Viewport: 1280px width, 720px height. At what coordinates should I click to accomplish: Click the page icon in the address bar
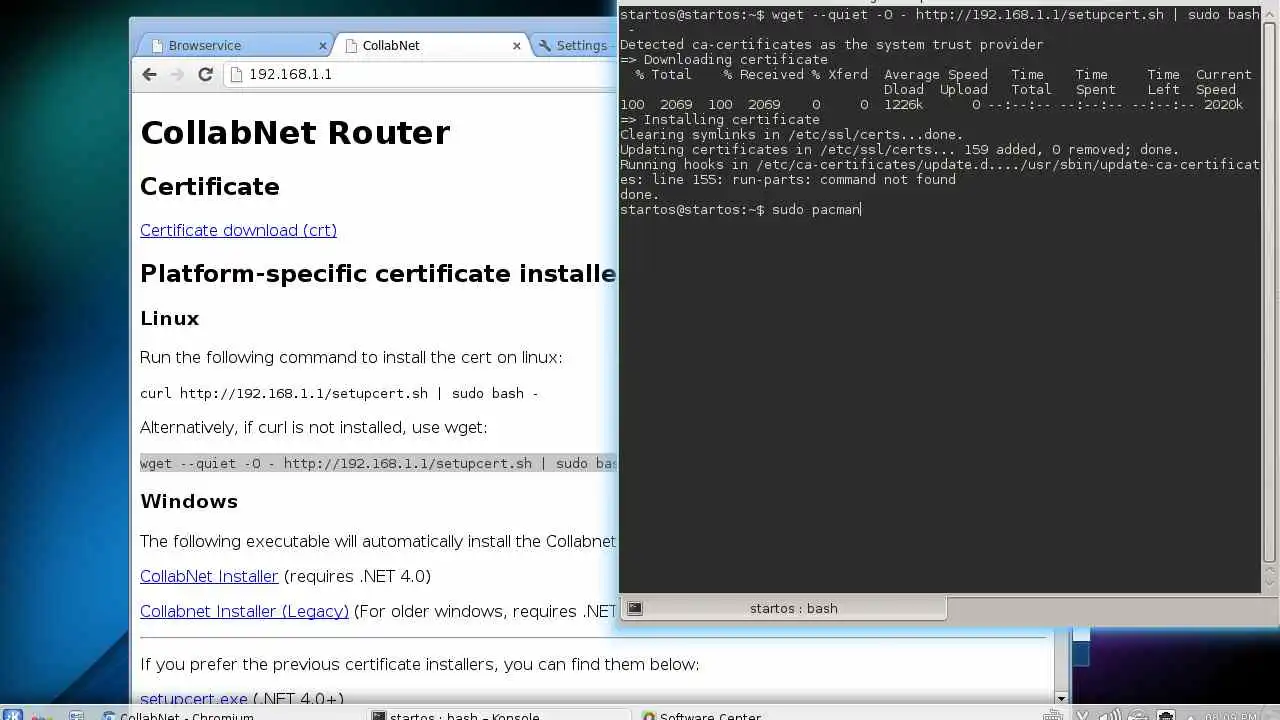236,74
